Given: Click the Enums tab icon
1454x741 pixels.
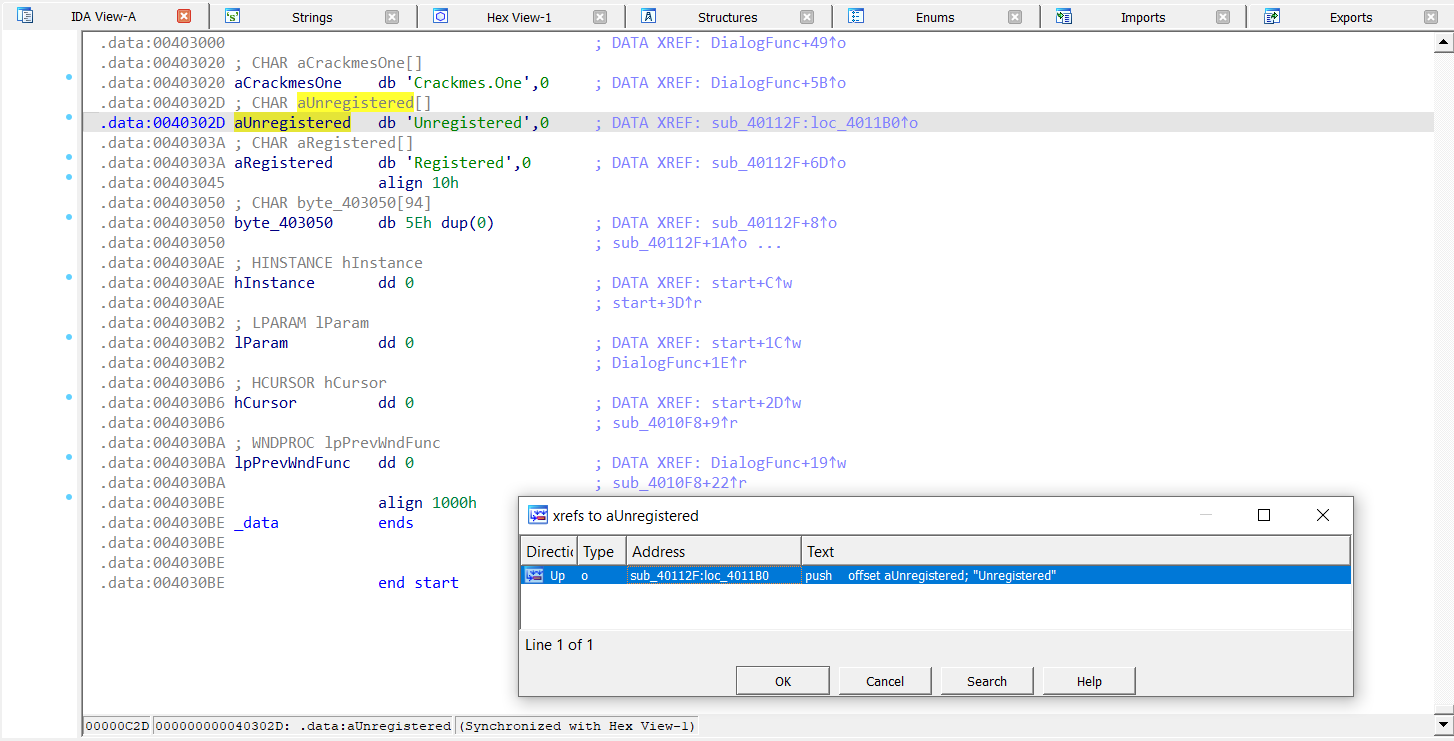Looking at the screenshot, I should [856, 16].
